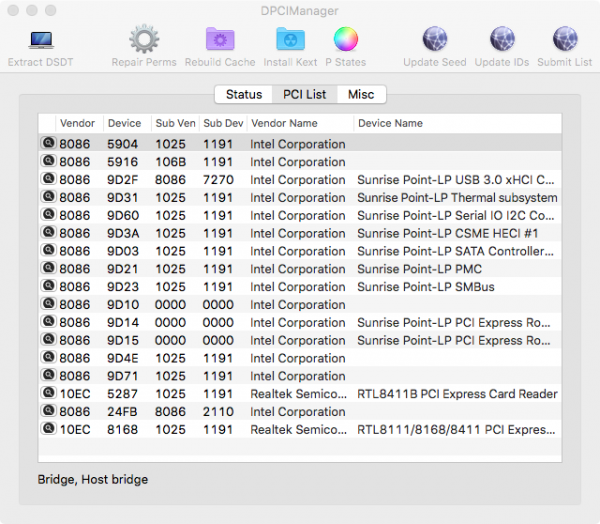Click the Repair Perms gear icon

[144, 40]
